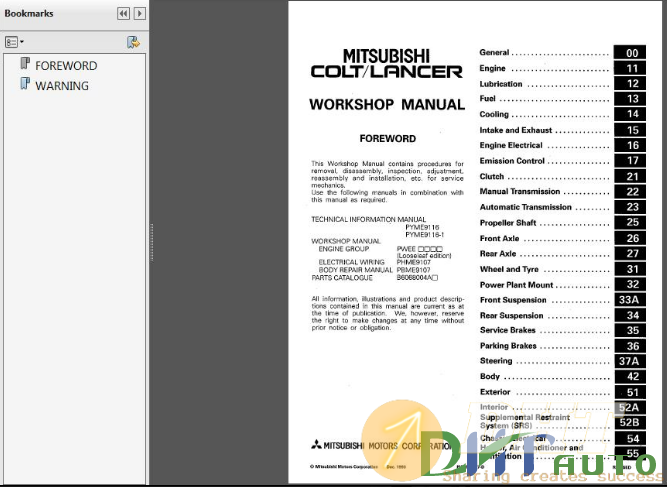Image resolution: width=667 pixels, height=487 pixels.
Task: Click the 'FOREWORD' heading on the page
Action: (x=388, y=139)
